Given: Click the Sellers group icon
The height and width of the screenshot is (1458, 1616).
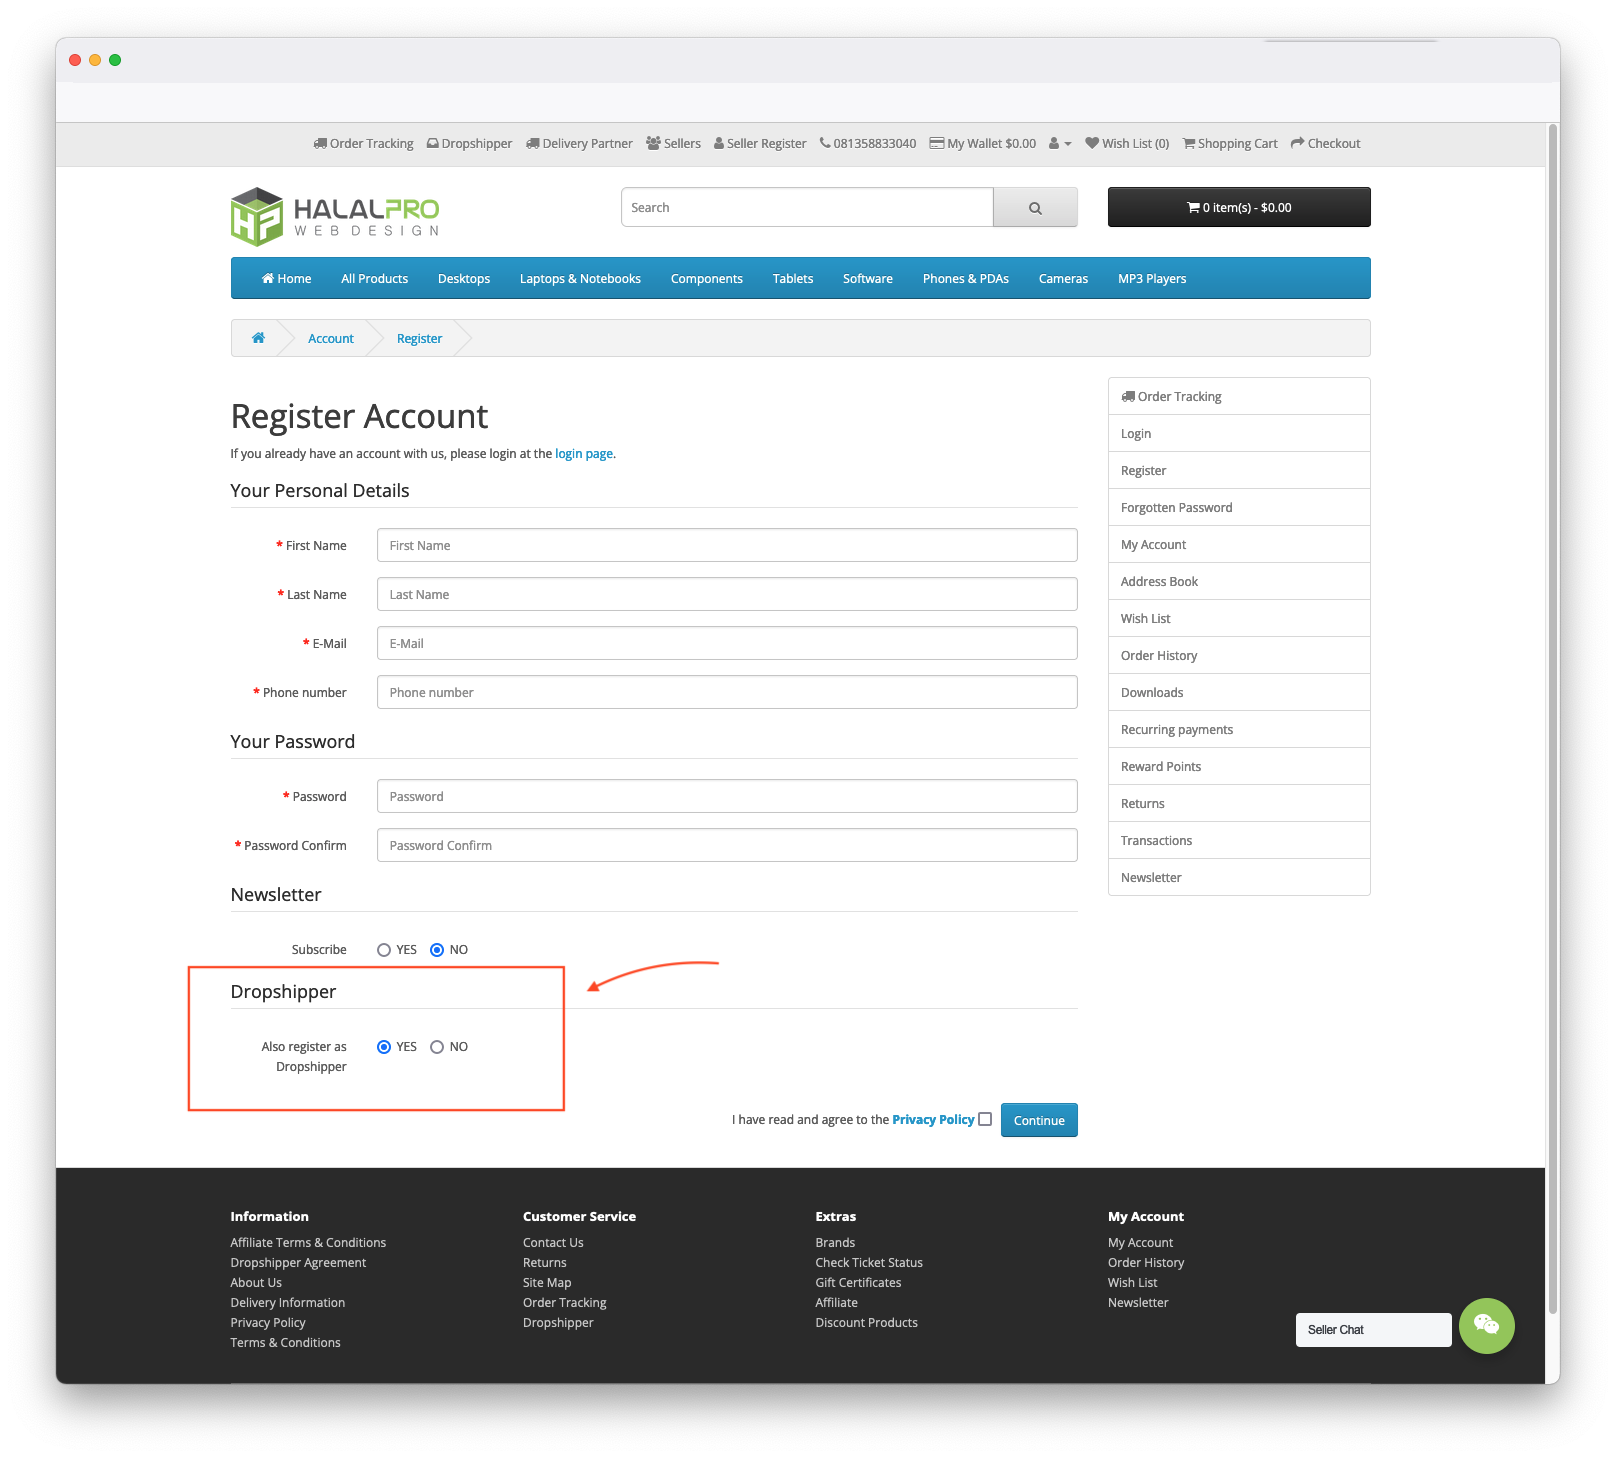Looking at the screenshot, I should 652,143.
